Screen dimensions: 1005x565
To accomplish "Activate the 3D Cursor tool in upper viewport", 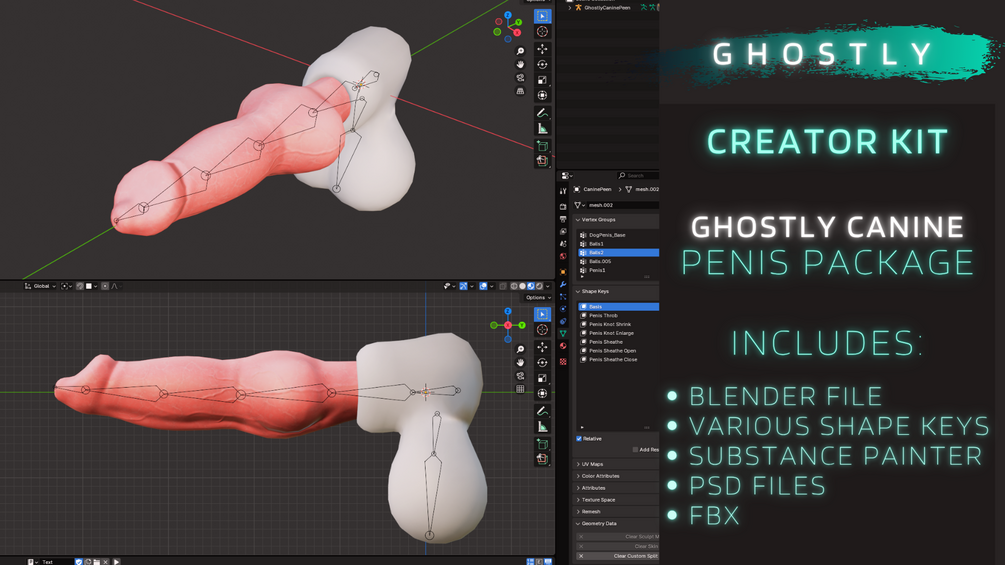I will tap(542, 31).
